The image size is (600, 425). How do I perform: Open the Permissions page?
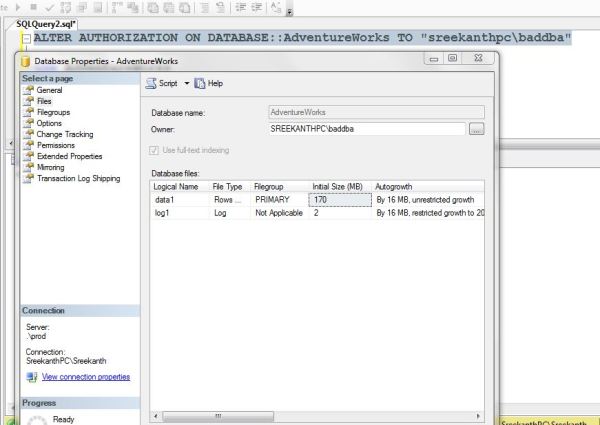click(56, 145)
